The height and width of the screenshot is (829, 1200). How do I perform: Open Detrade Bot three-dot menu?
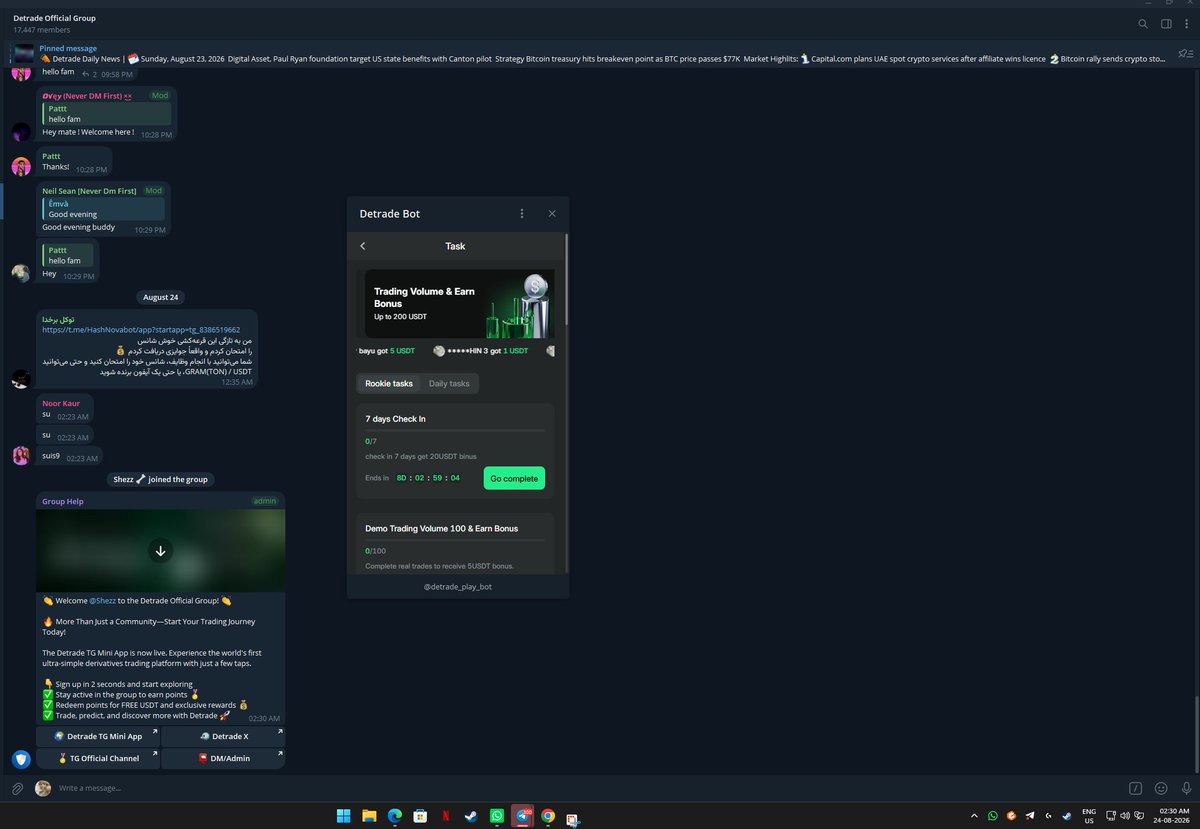(521, 213)
